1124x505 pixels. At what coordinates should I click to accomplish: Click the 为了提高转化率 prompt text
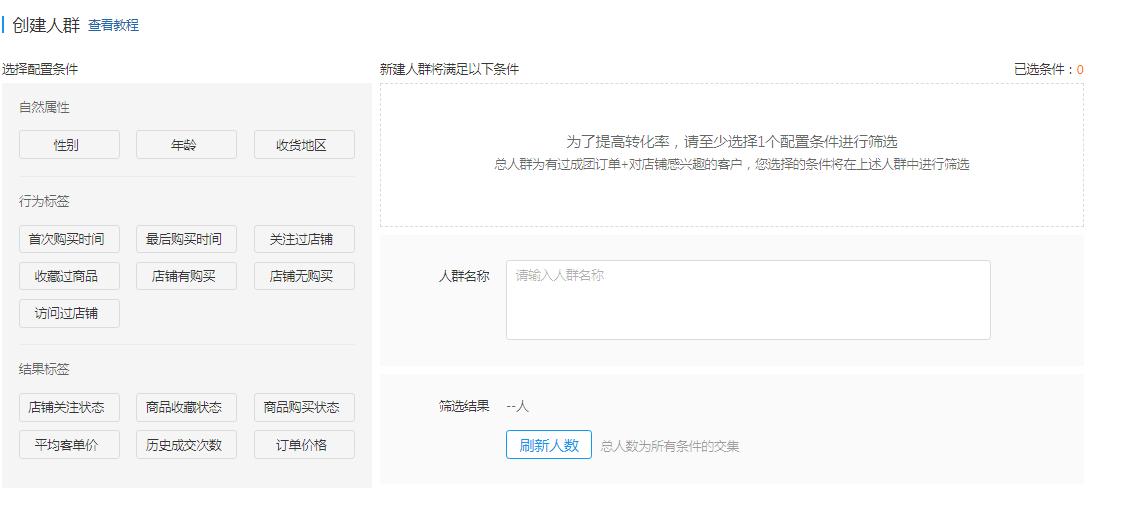click(x=732, y=141)
